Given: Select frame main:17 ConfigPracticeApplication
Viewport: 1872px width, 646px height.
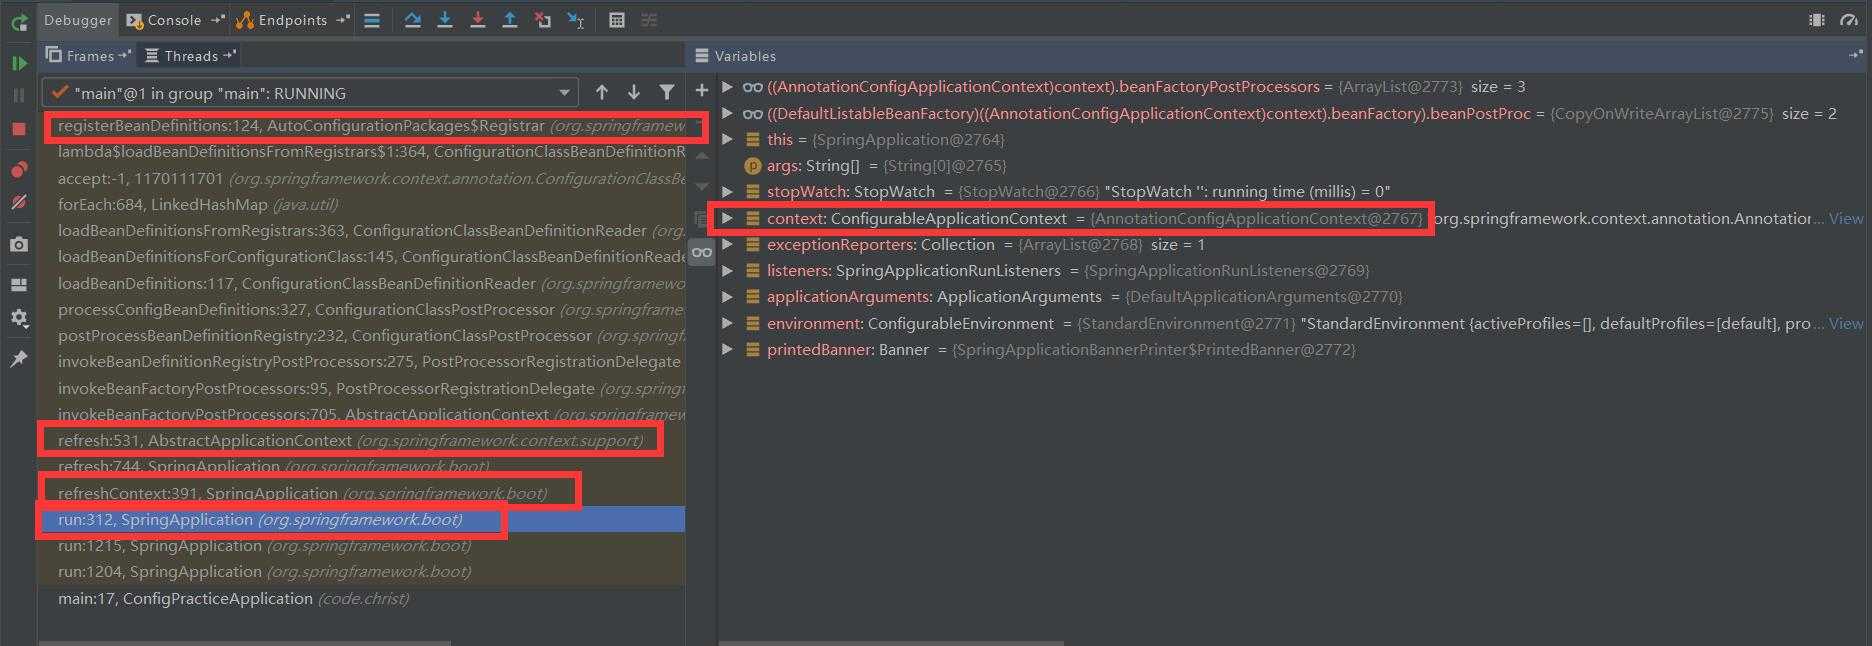Looking at the screenshot, I should pyautogui.click(x=361, y=598).
